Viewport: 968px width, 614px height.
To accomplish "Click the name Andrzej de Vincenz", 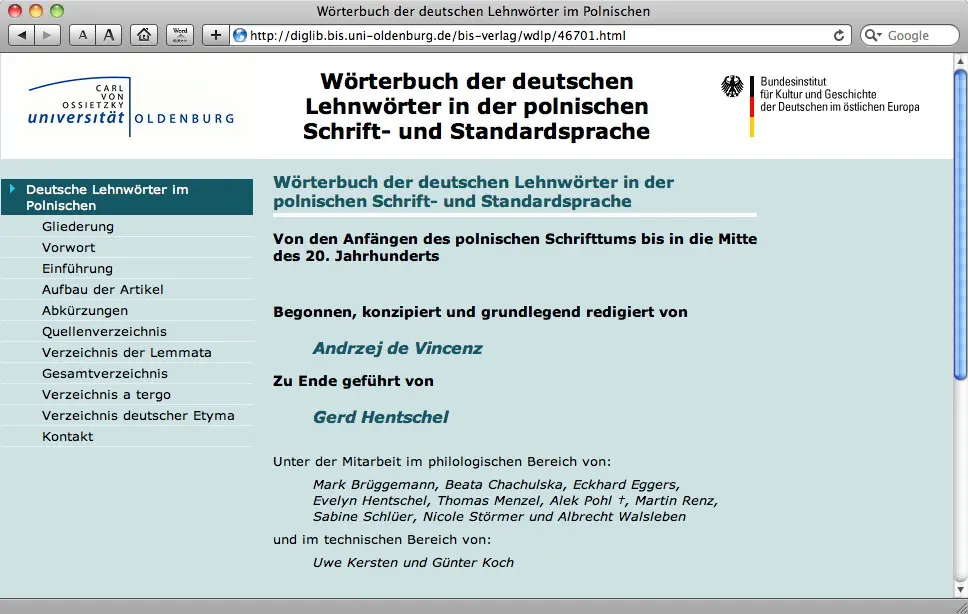I will pyautogui.click(x=398, y=348).
